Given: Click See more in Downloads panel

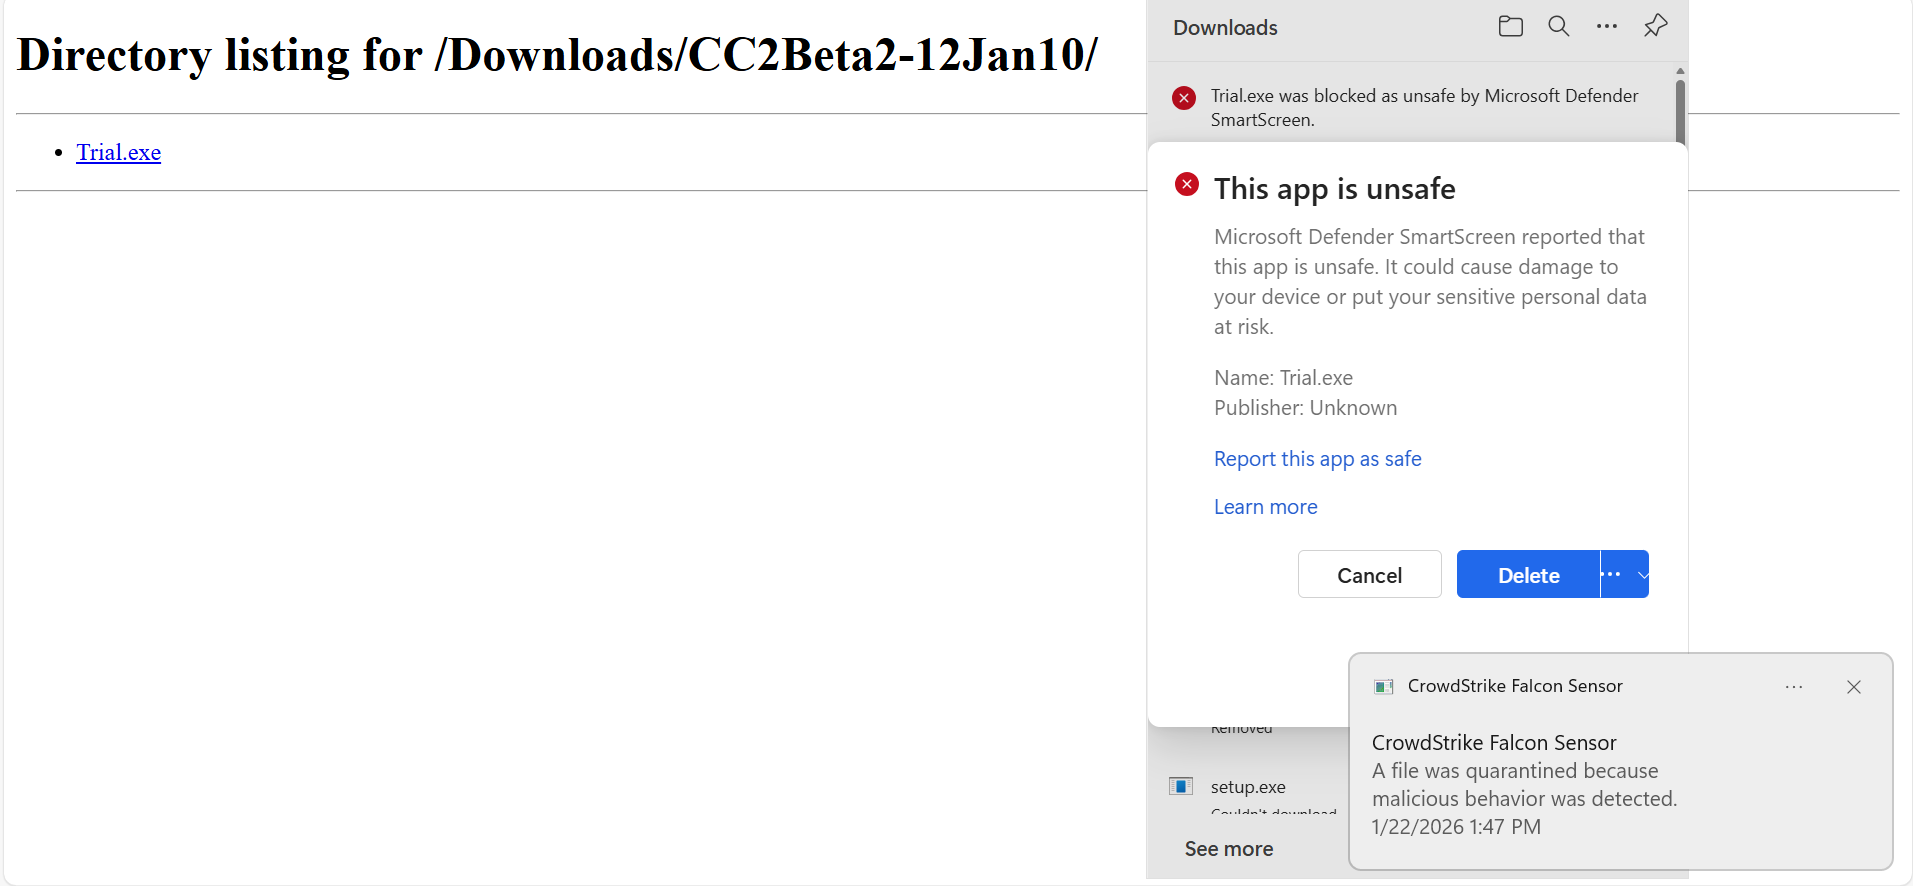Looking at the screenshot, I should coord(1229,849).
